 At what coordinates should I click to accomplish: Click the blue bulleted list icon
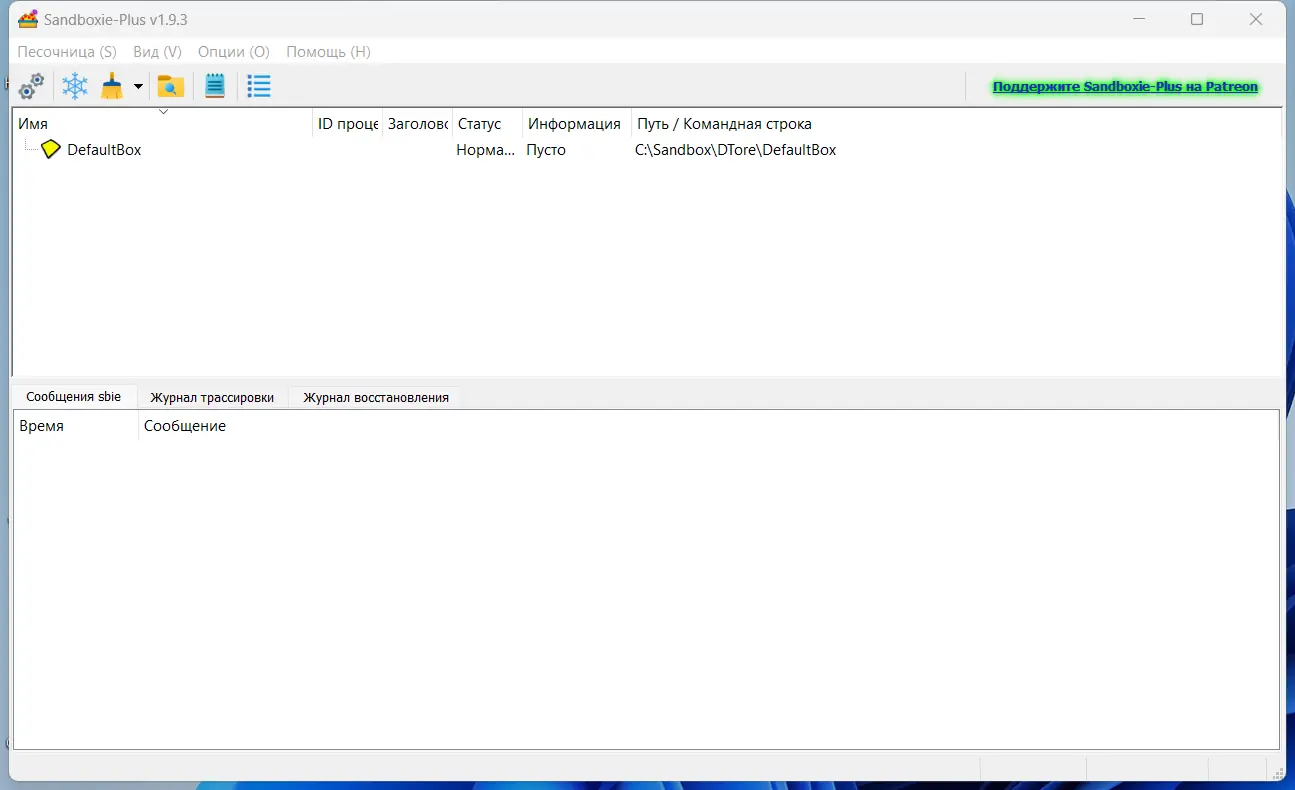pos(259,86)
